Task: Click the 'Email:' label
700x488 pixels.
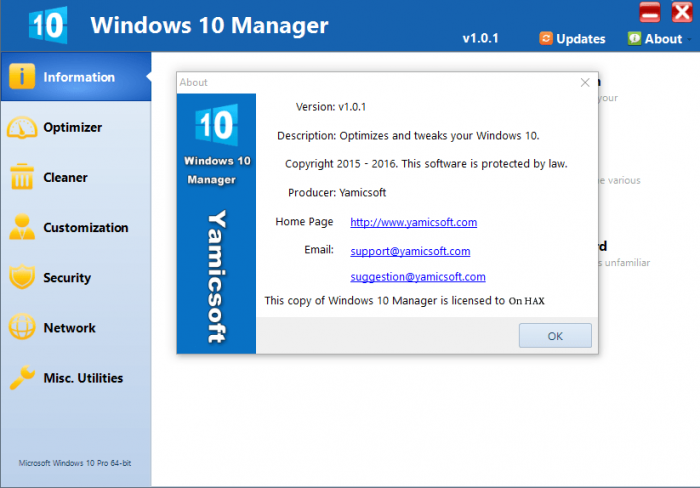Action: pyautogui.click(x=319, y=250)
